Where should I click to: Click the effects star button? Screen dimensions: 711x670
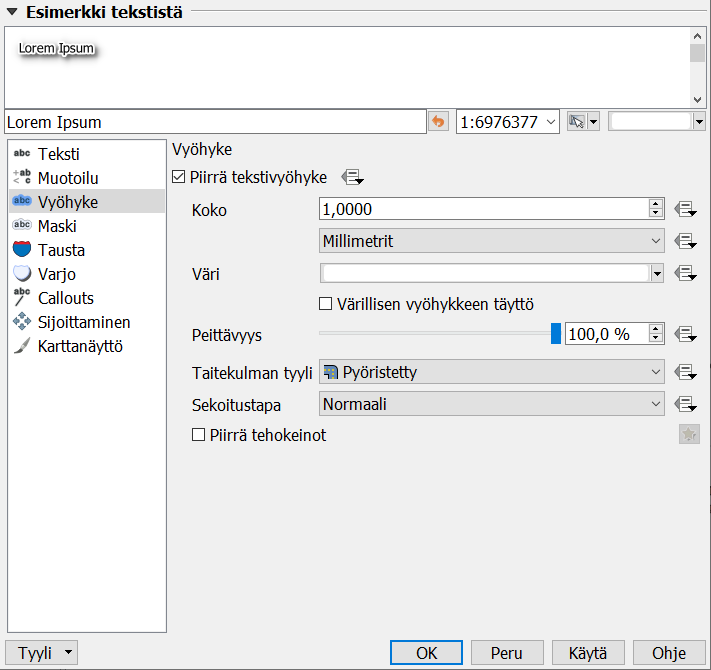point(689,434)
